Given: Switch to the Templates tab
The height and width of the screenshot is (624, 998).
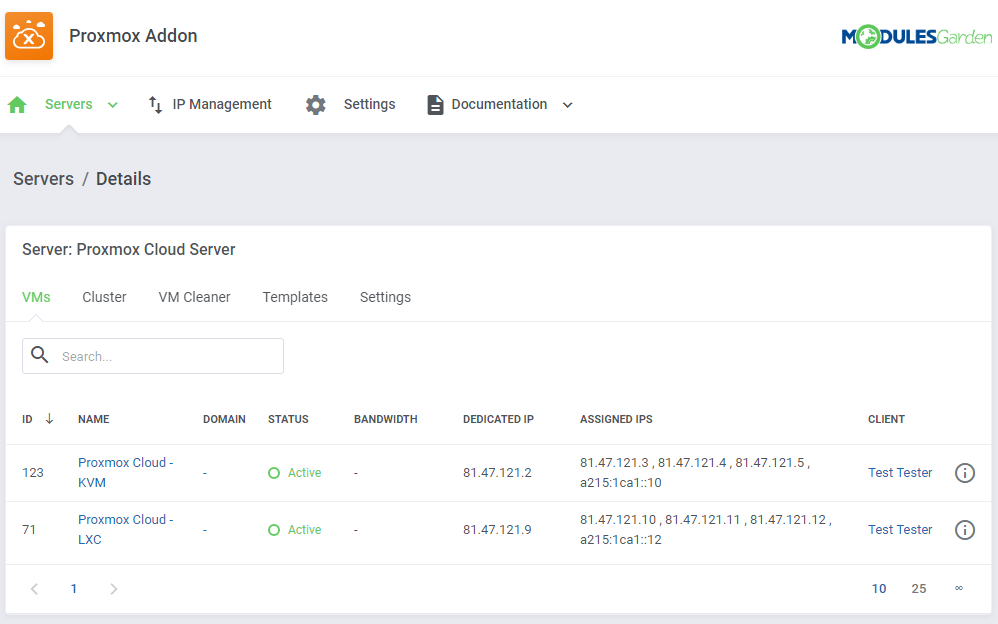Looking at the screenshot, I should pyautogui.click(x=295, y=297).
